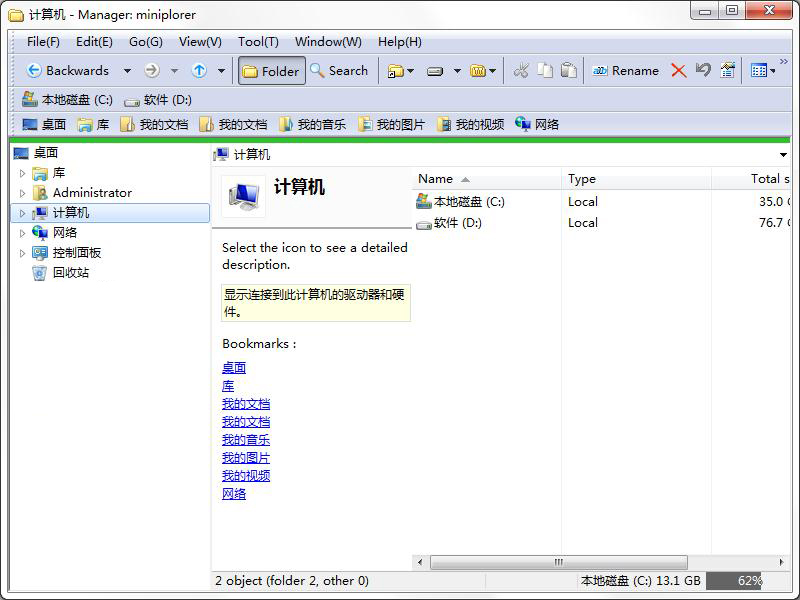The height and width of the screenshot is (600, 800).
Task: Click the Properties icon in toolbar
Action: click(728, 71)
